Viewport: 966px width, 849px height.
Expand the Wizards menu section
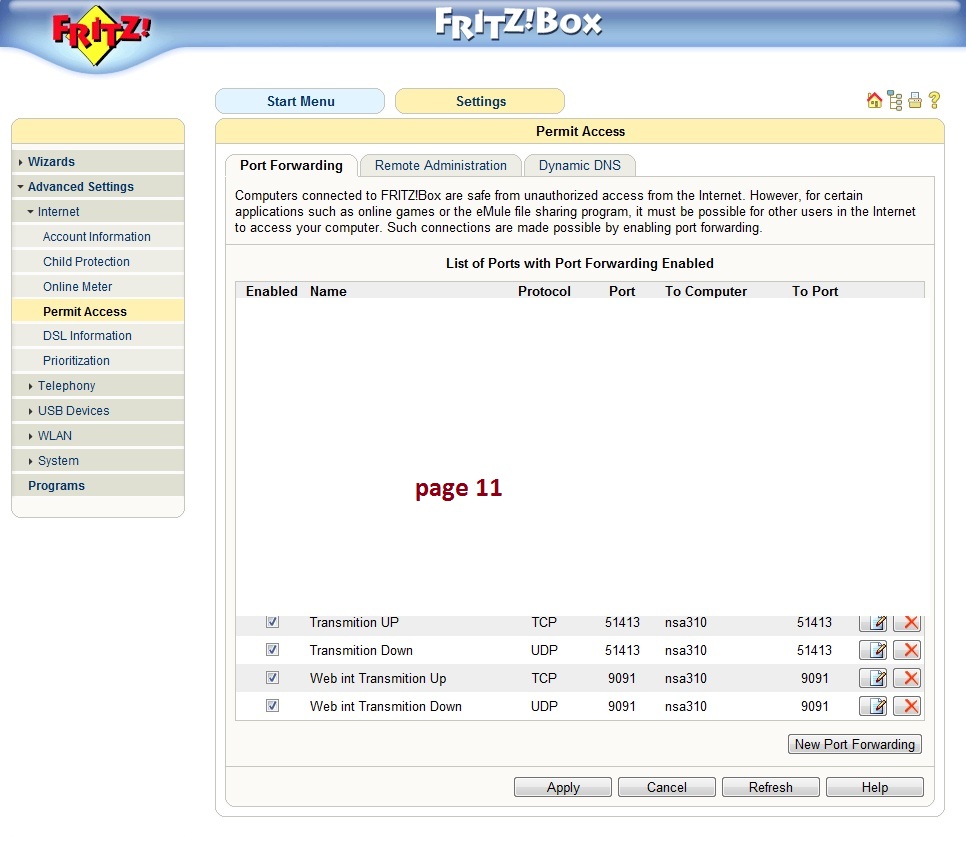98,161
